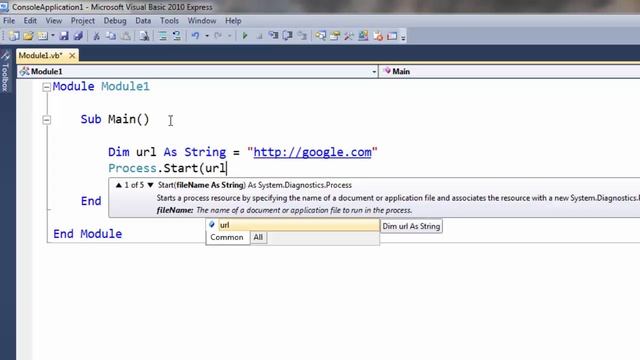640x360 pixels.
Task: Open toolbar options overflow arrow
Action: pyautogui.click(x=403, y=37)
